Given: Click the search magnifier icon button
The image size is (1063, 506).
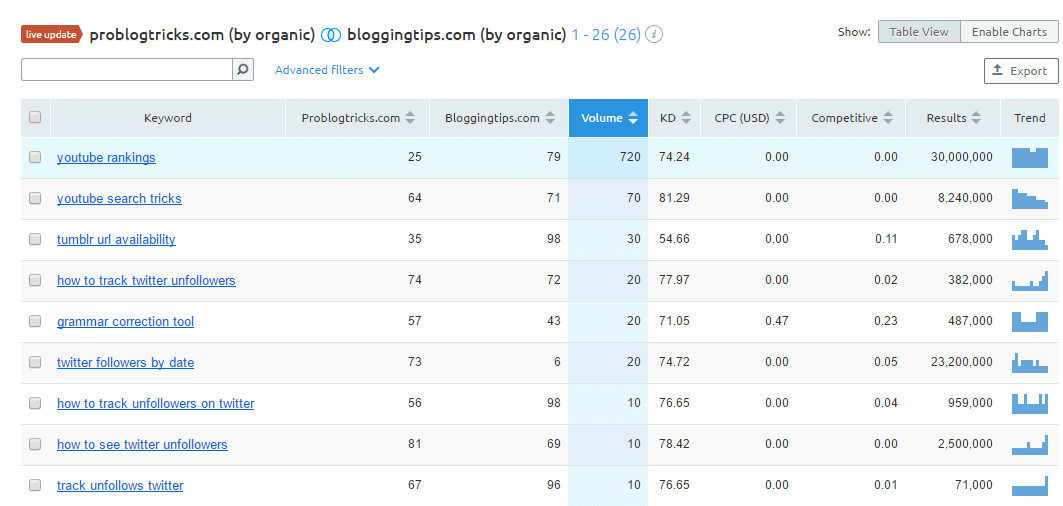Looking at the screenshot, I should pyautogui.click(x=243, y=69).
